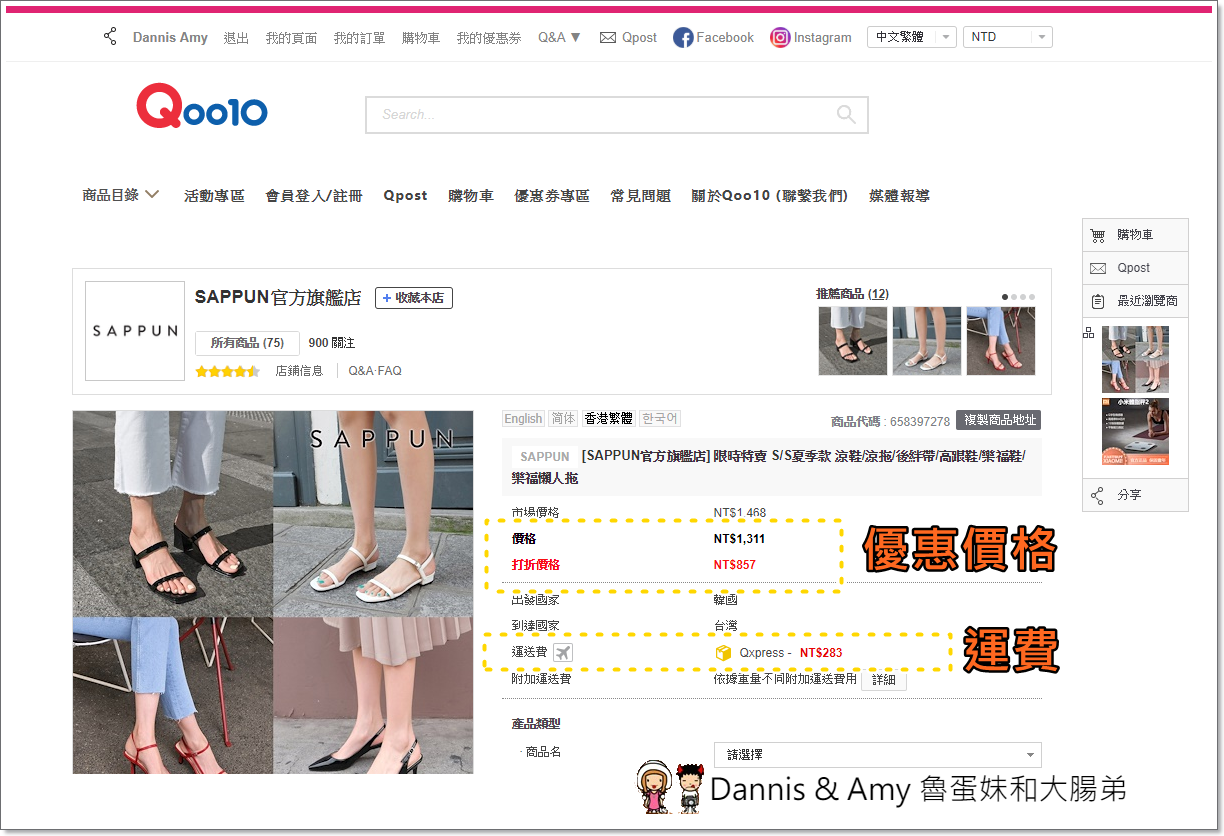
Task: Click the 複製商品地址 button
Action: (998, 420)
